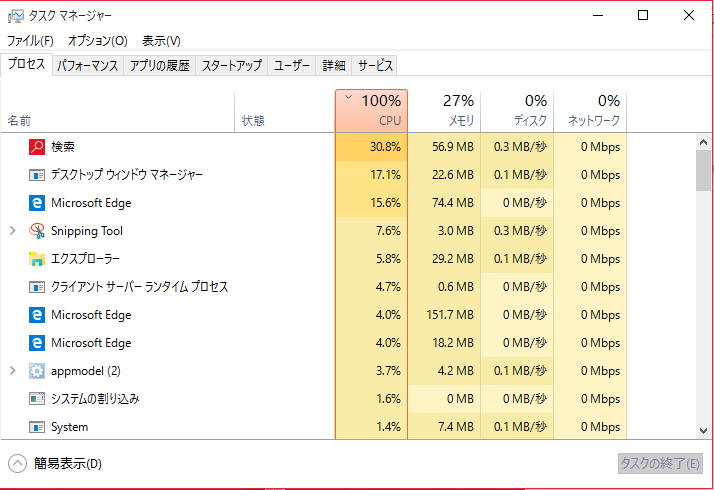The image size is (714, 490).
Task: Sort by the 名前 column header
Action: tap(117, 112)
